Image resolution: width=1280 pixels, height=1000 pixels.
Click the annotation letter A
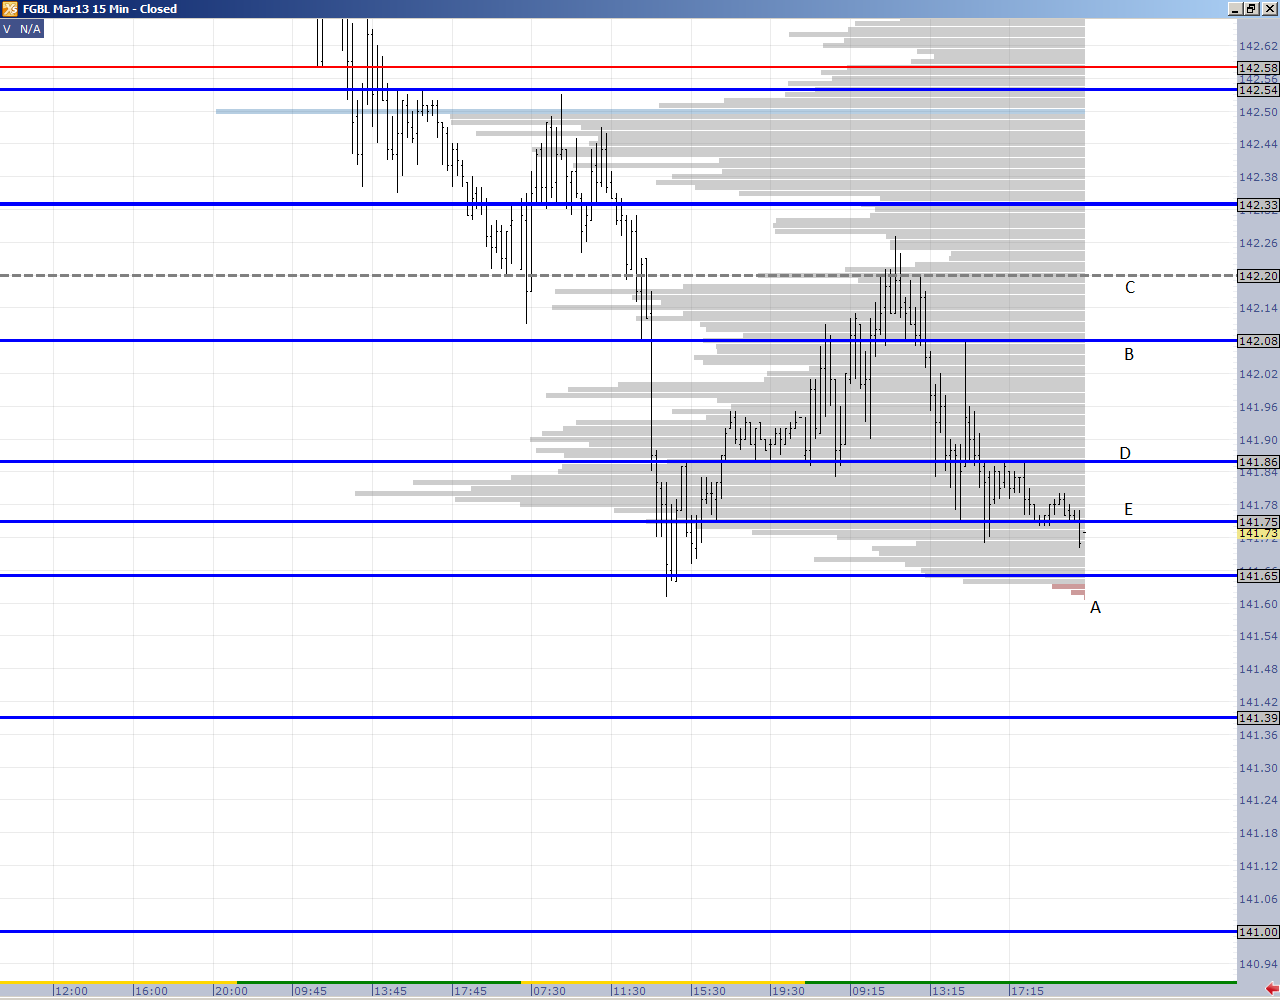coord(1095,607)
